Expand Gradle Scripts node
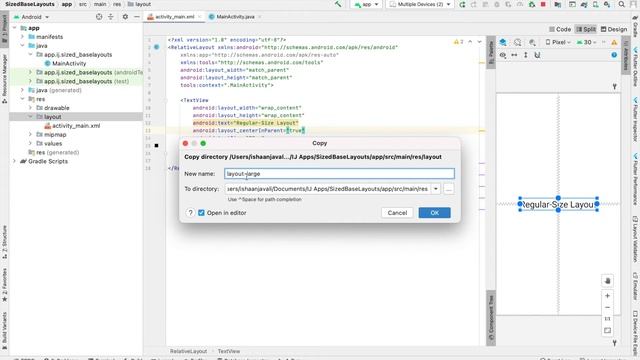The image size is (640, 360). coord(15,161)
